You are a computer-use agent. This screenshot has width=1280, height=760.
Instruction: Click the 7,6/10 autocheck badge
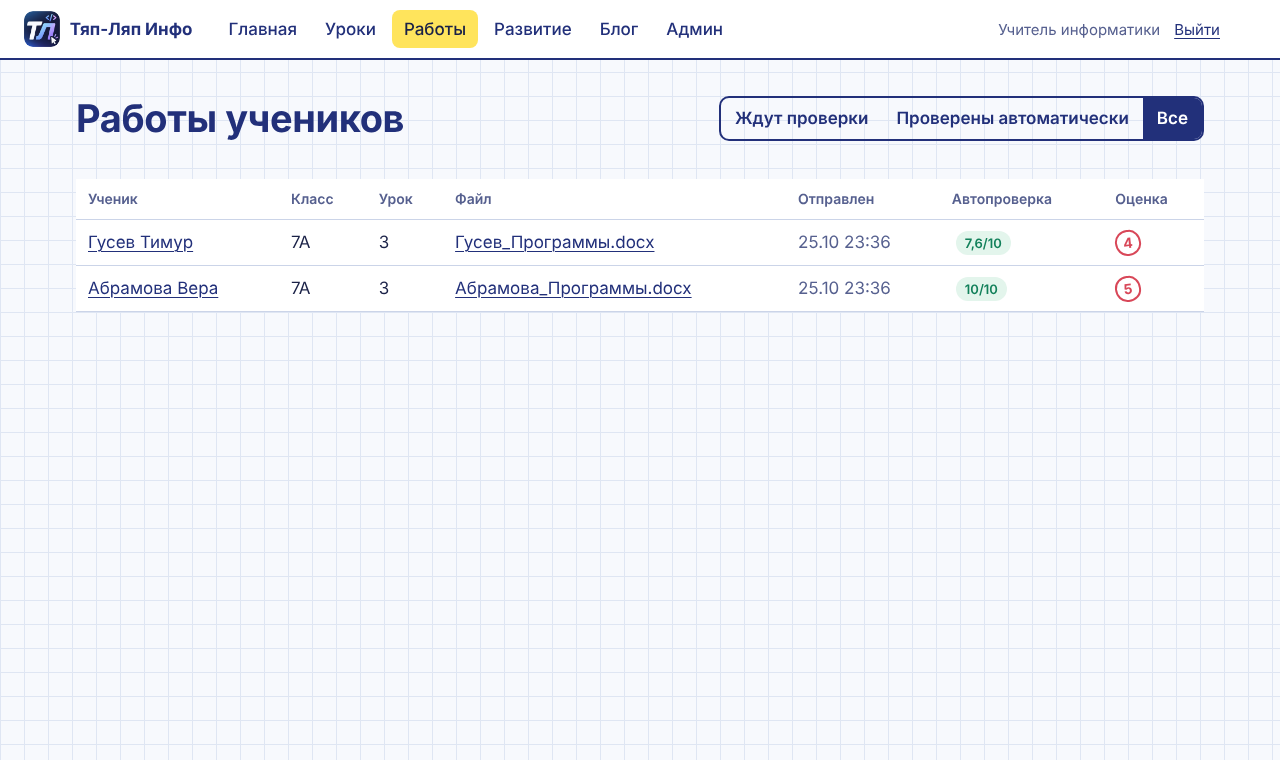point(983,243)
